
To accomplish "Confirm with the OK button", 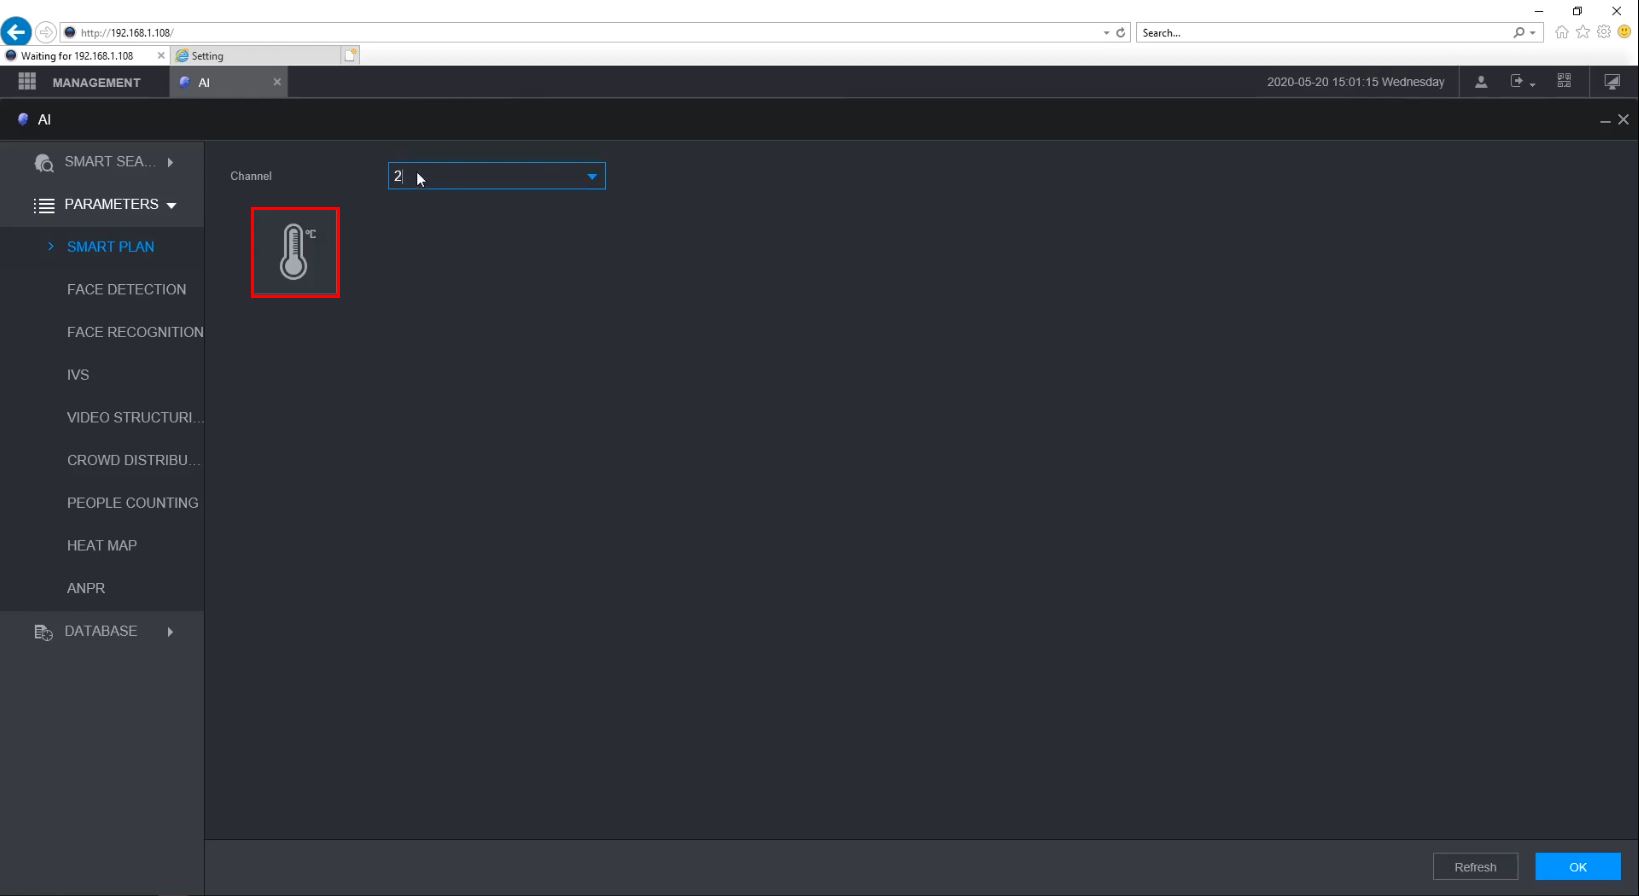I will 1578,867.
